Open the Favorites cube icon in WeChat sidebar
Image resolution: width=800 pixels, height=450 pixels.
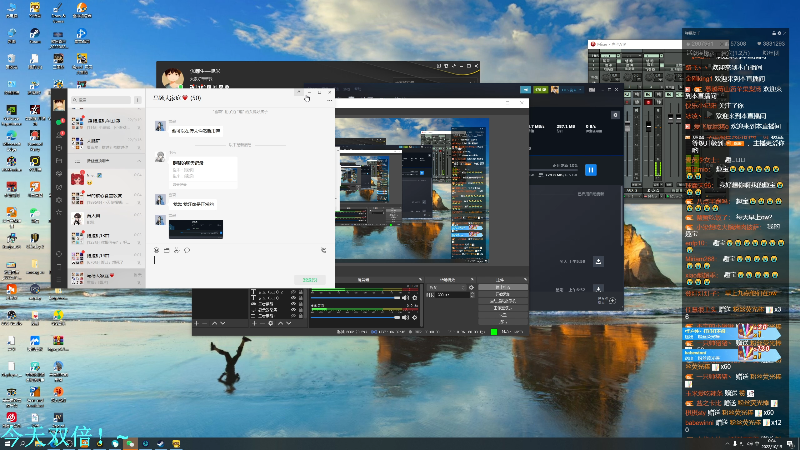pos(59,148)
